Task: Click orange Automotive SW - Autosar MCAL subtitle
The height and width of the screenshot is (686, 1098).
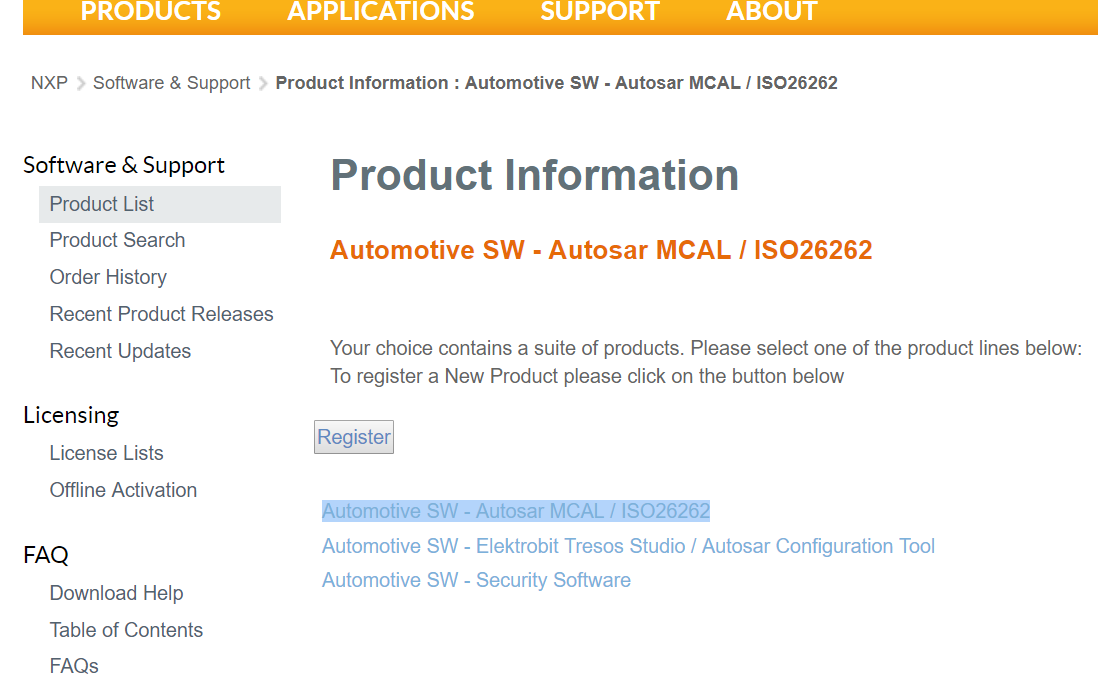Action: click(x=601, y=250)
